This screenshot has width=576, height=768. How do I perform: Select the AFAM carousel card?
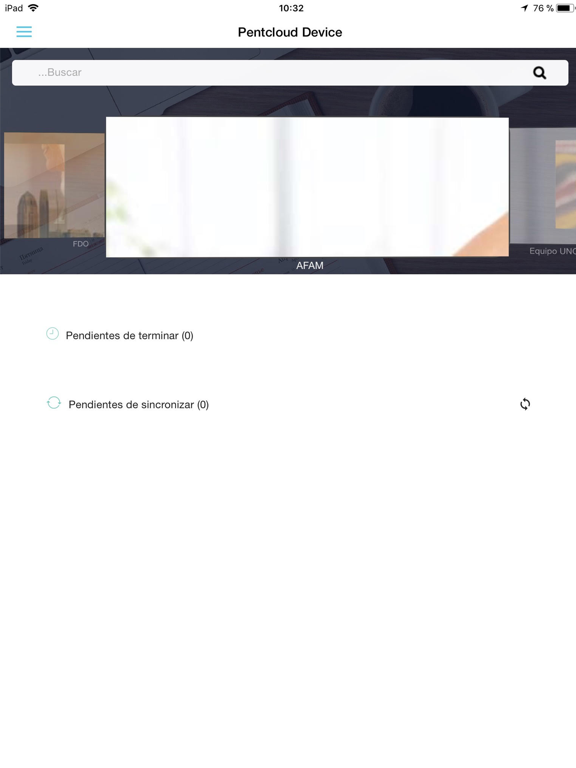click(307, 187)
